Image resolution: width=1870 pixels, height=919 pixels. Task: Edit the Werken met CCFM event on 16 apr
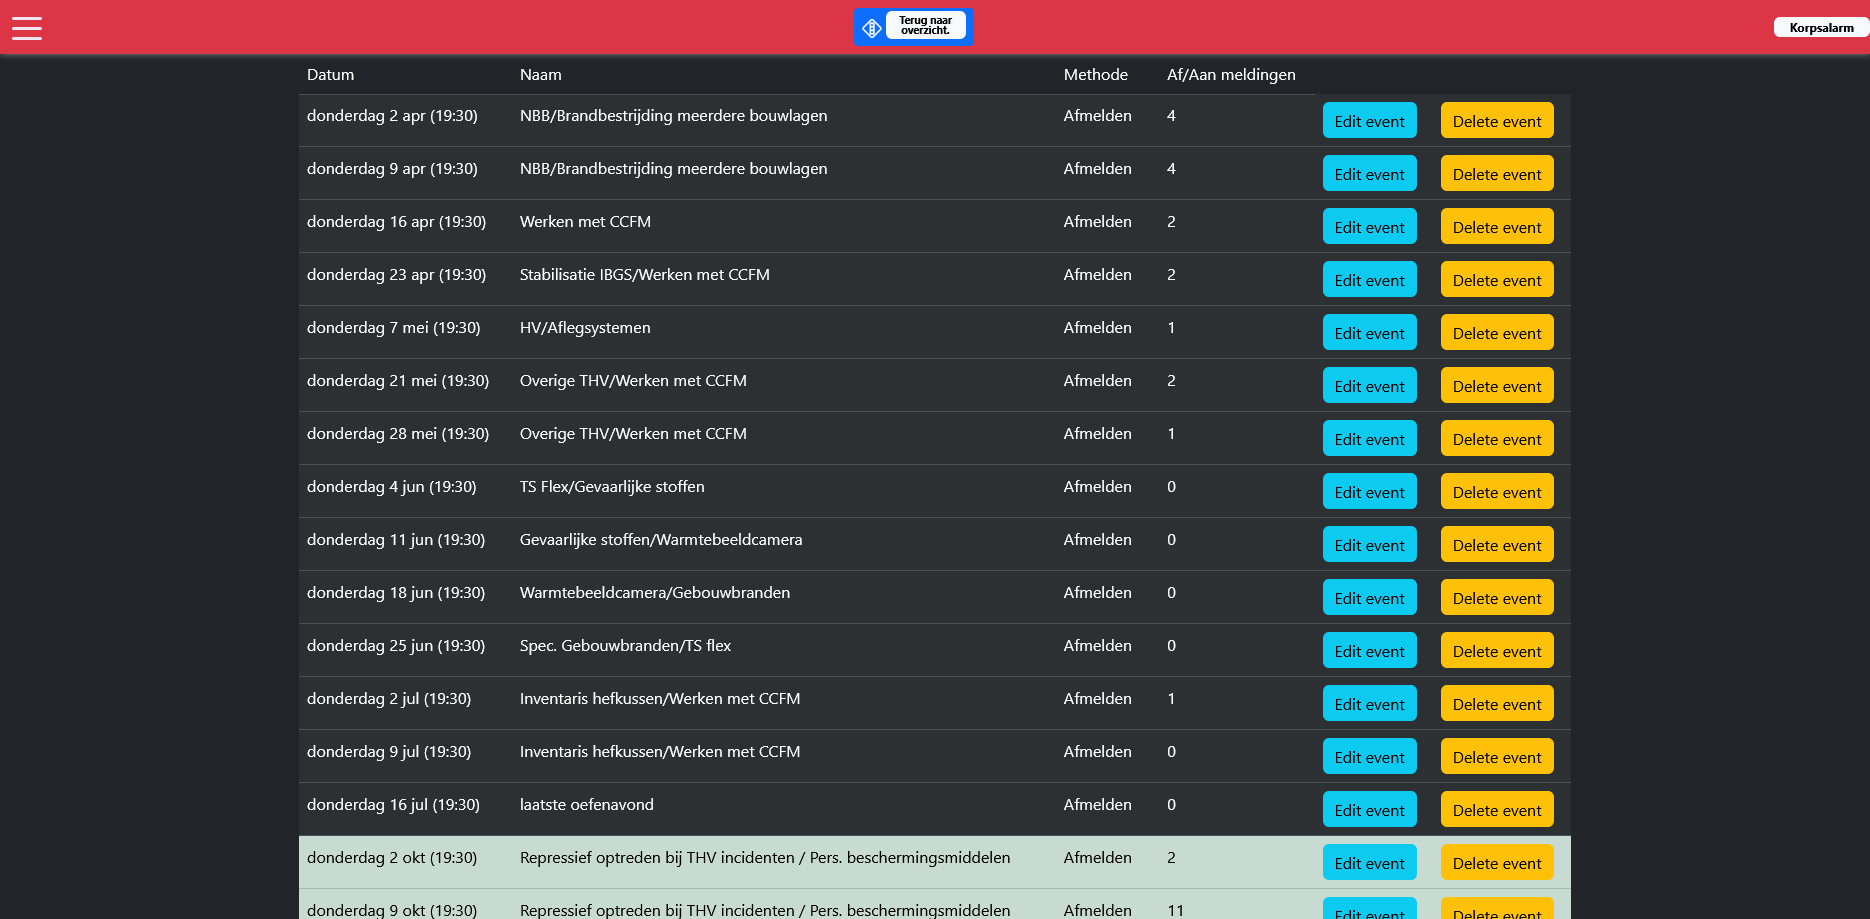point(1369,226)
